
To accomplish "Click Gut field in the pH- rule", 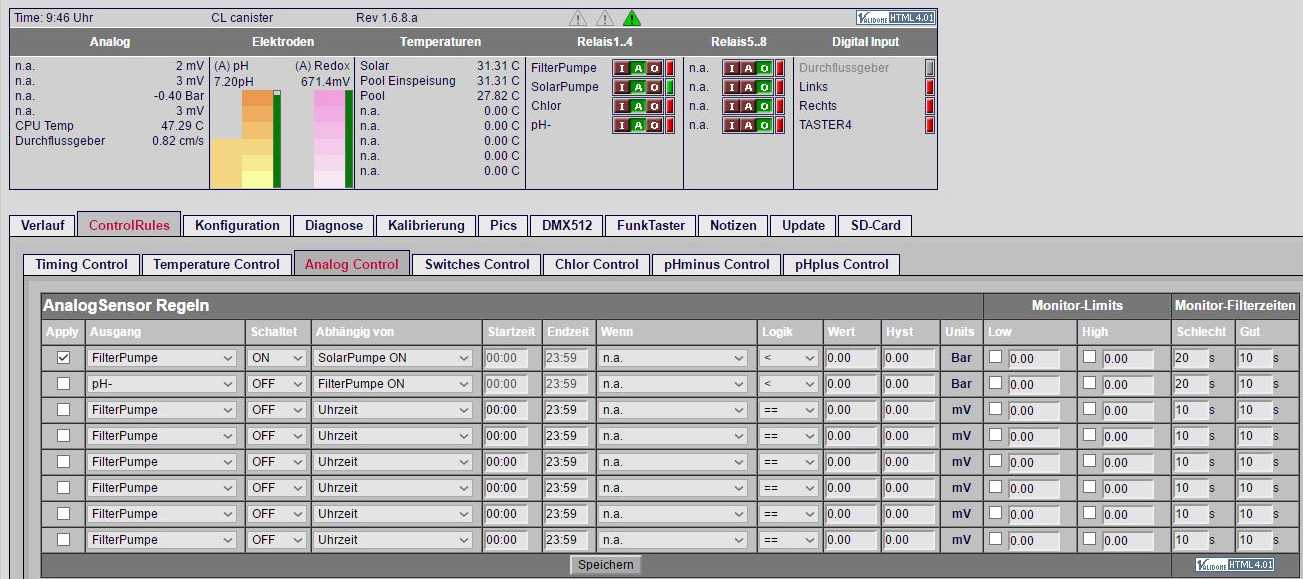I will (x=1253, y=383).
